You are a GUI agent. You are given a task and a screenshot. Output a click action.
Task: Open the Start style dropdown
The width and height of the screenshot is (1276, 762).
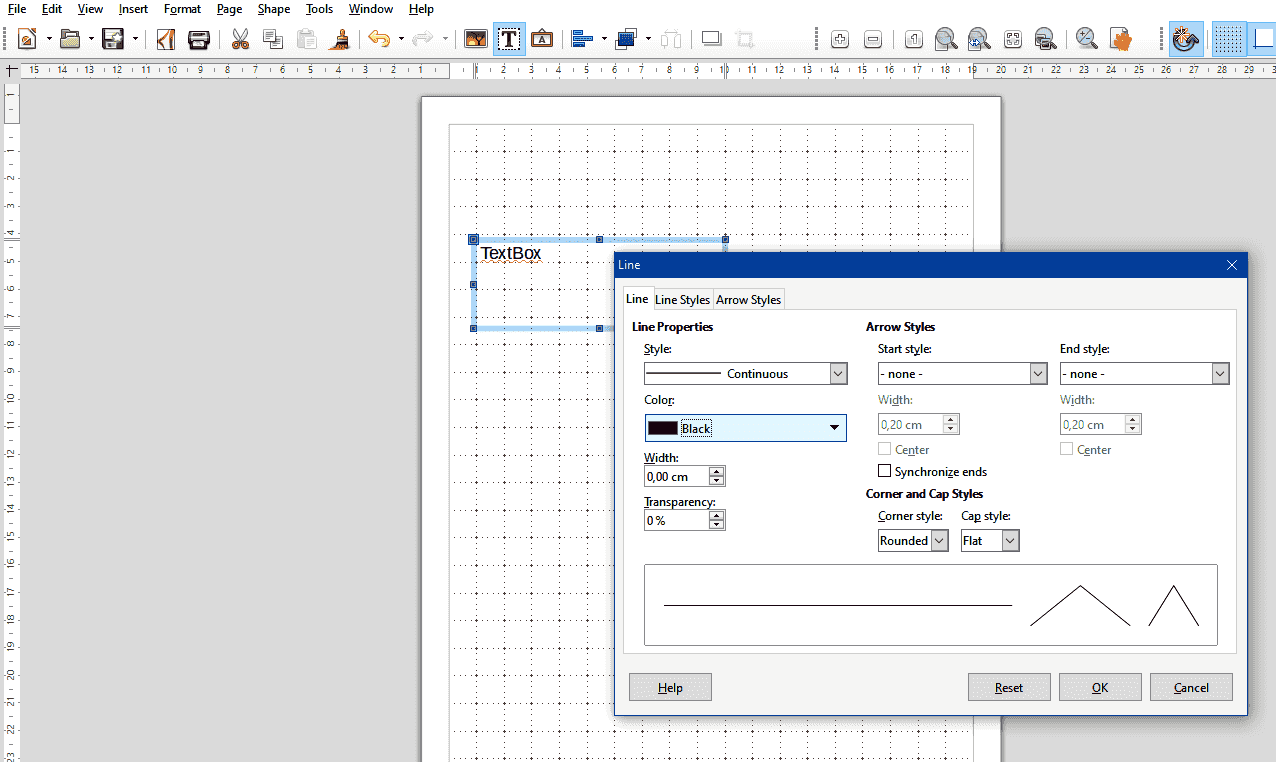tap(1038, 373)
